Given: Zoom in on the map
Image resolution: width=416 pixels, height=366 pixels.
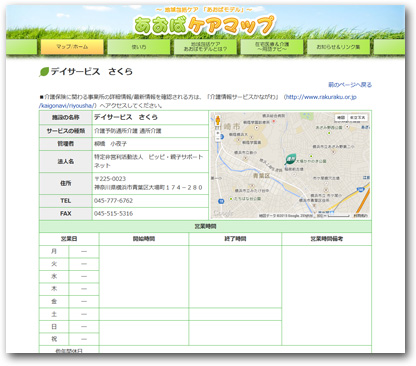Looking at the screenshot, I should tap(218, 133).
